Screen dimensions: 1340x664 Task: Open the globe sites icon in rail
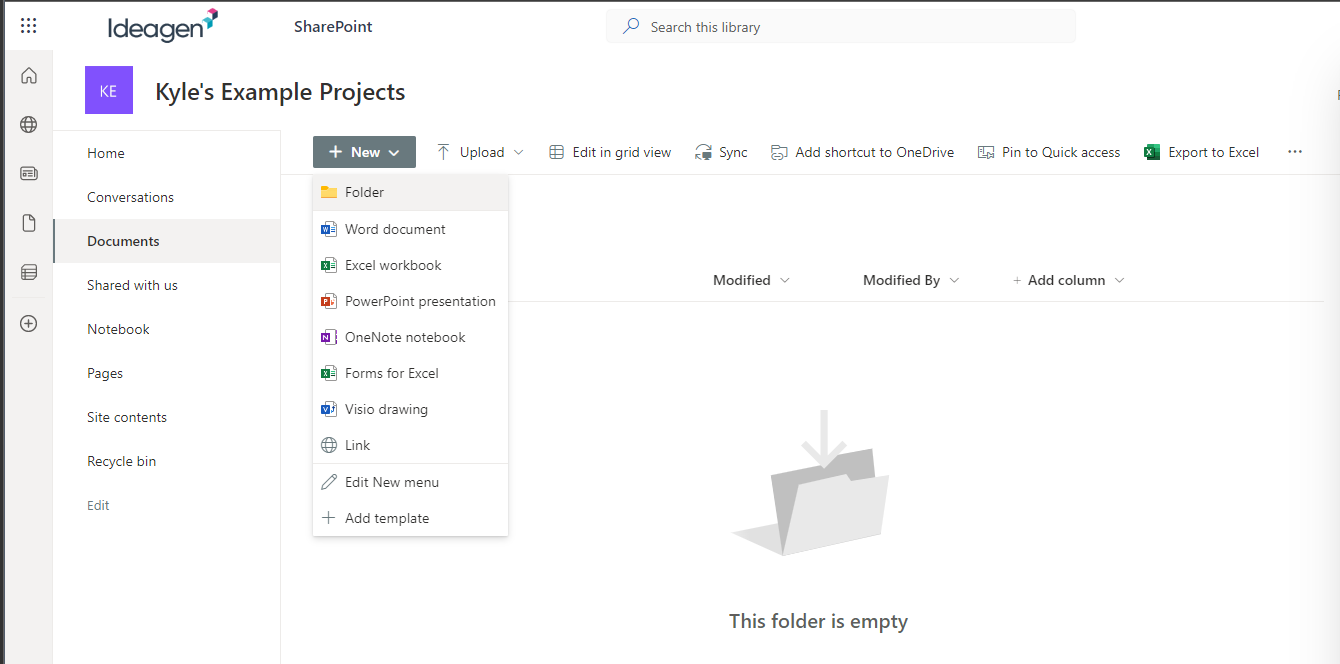tap(29, 125)
